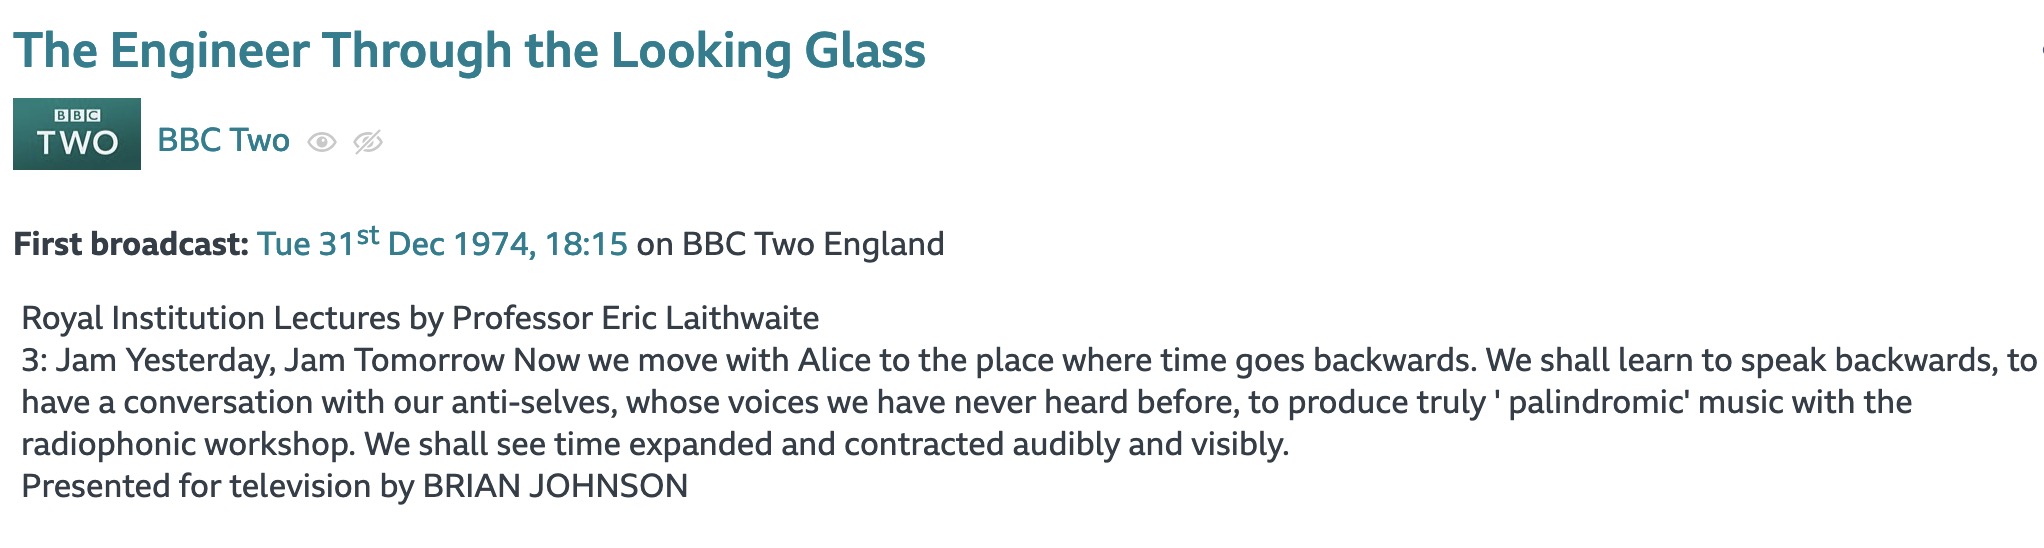Toggle the eye watched icon
The width and height of the screenshot is (2044, 548).
click(321, 142)
